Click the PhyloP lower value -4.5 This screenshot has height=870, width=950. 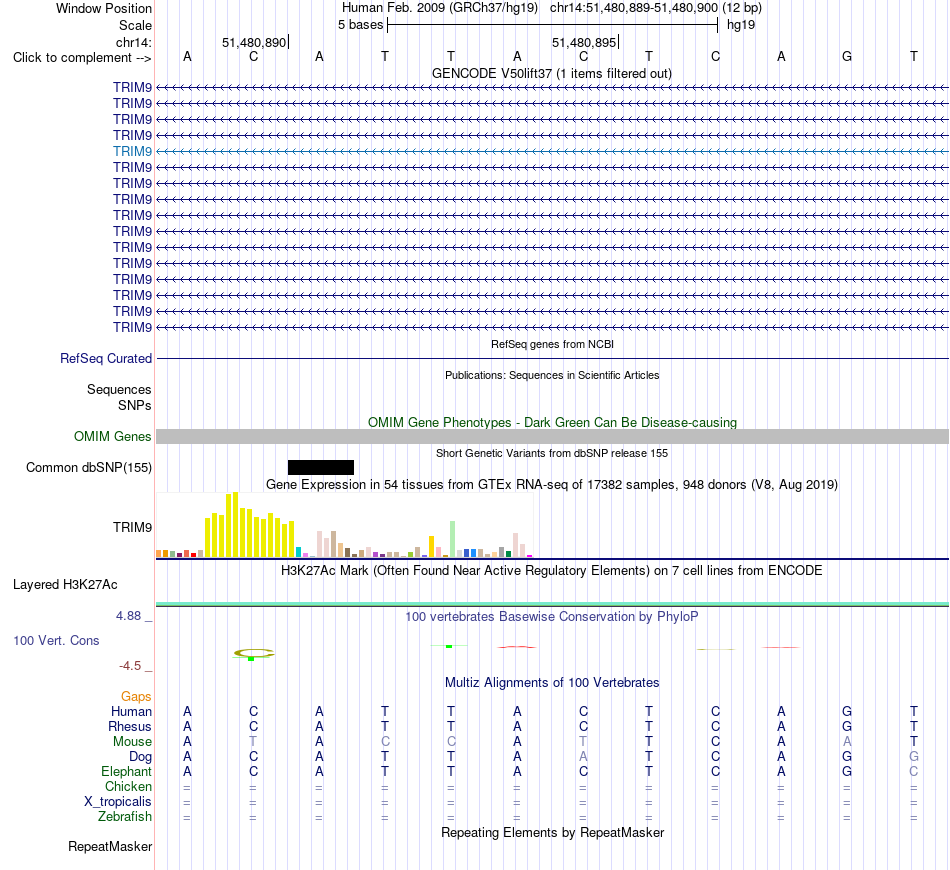click(x=130, y=666)
